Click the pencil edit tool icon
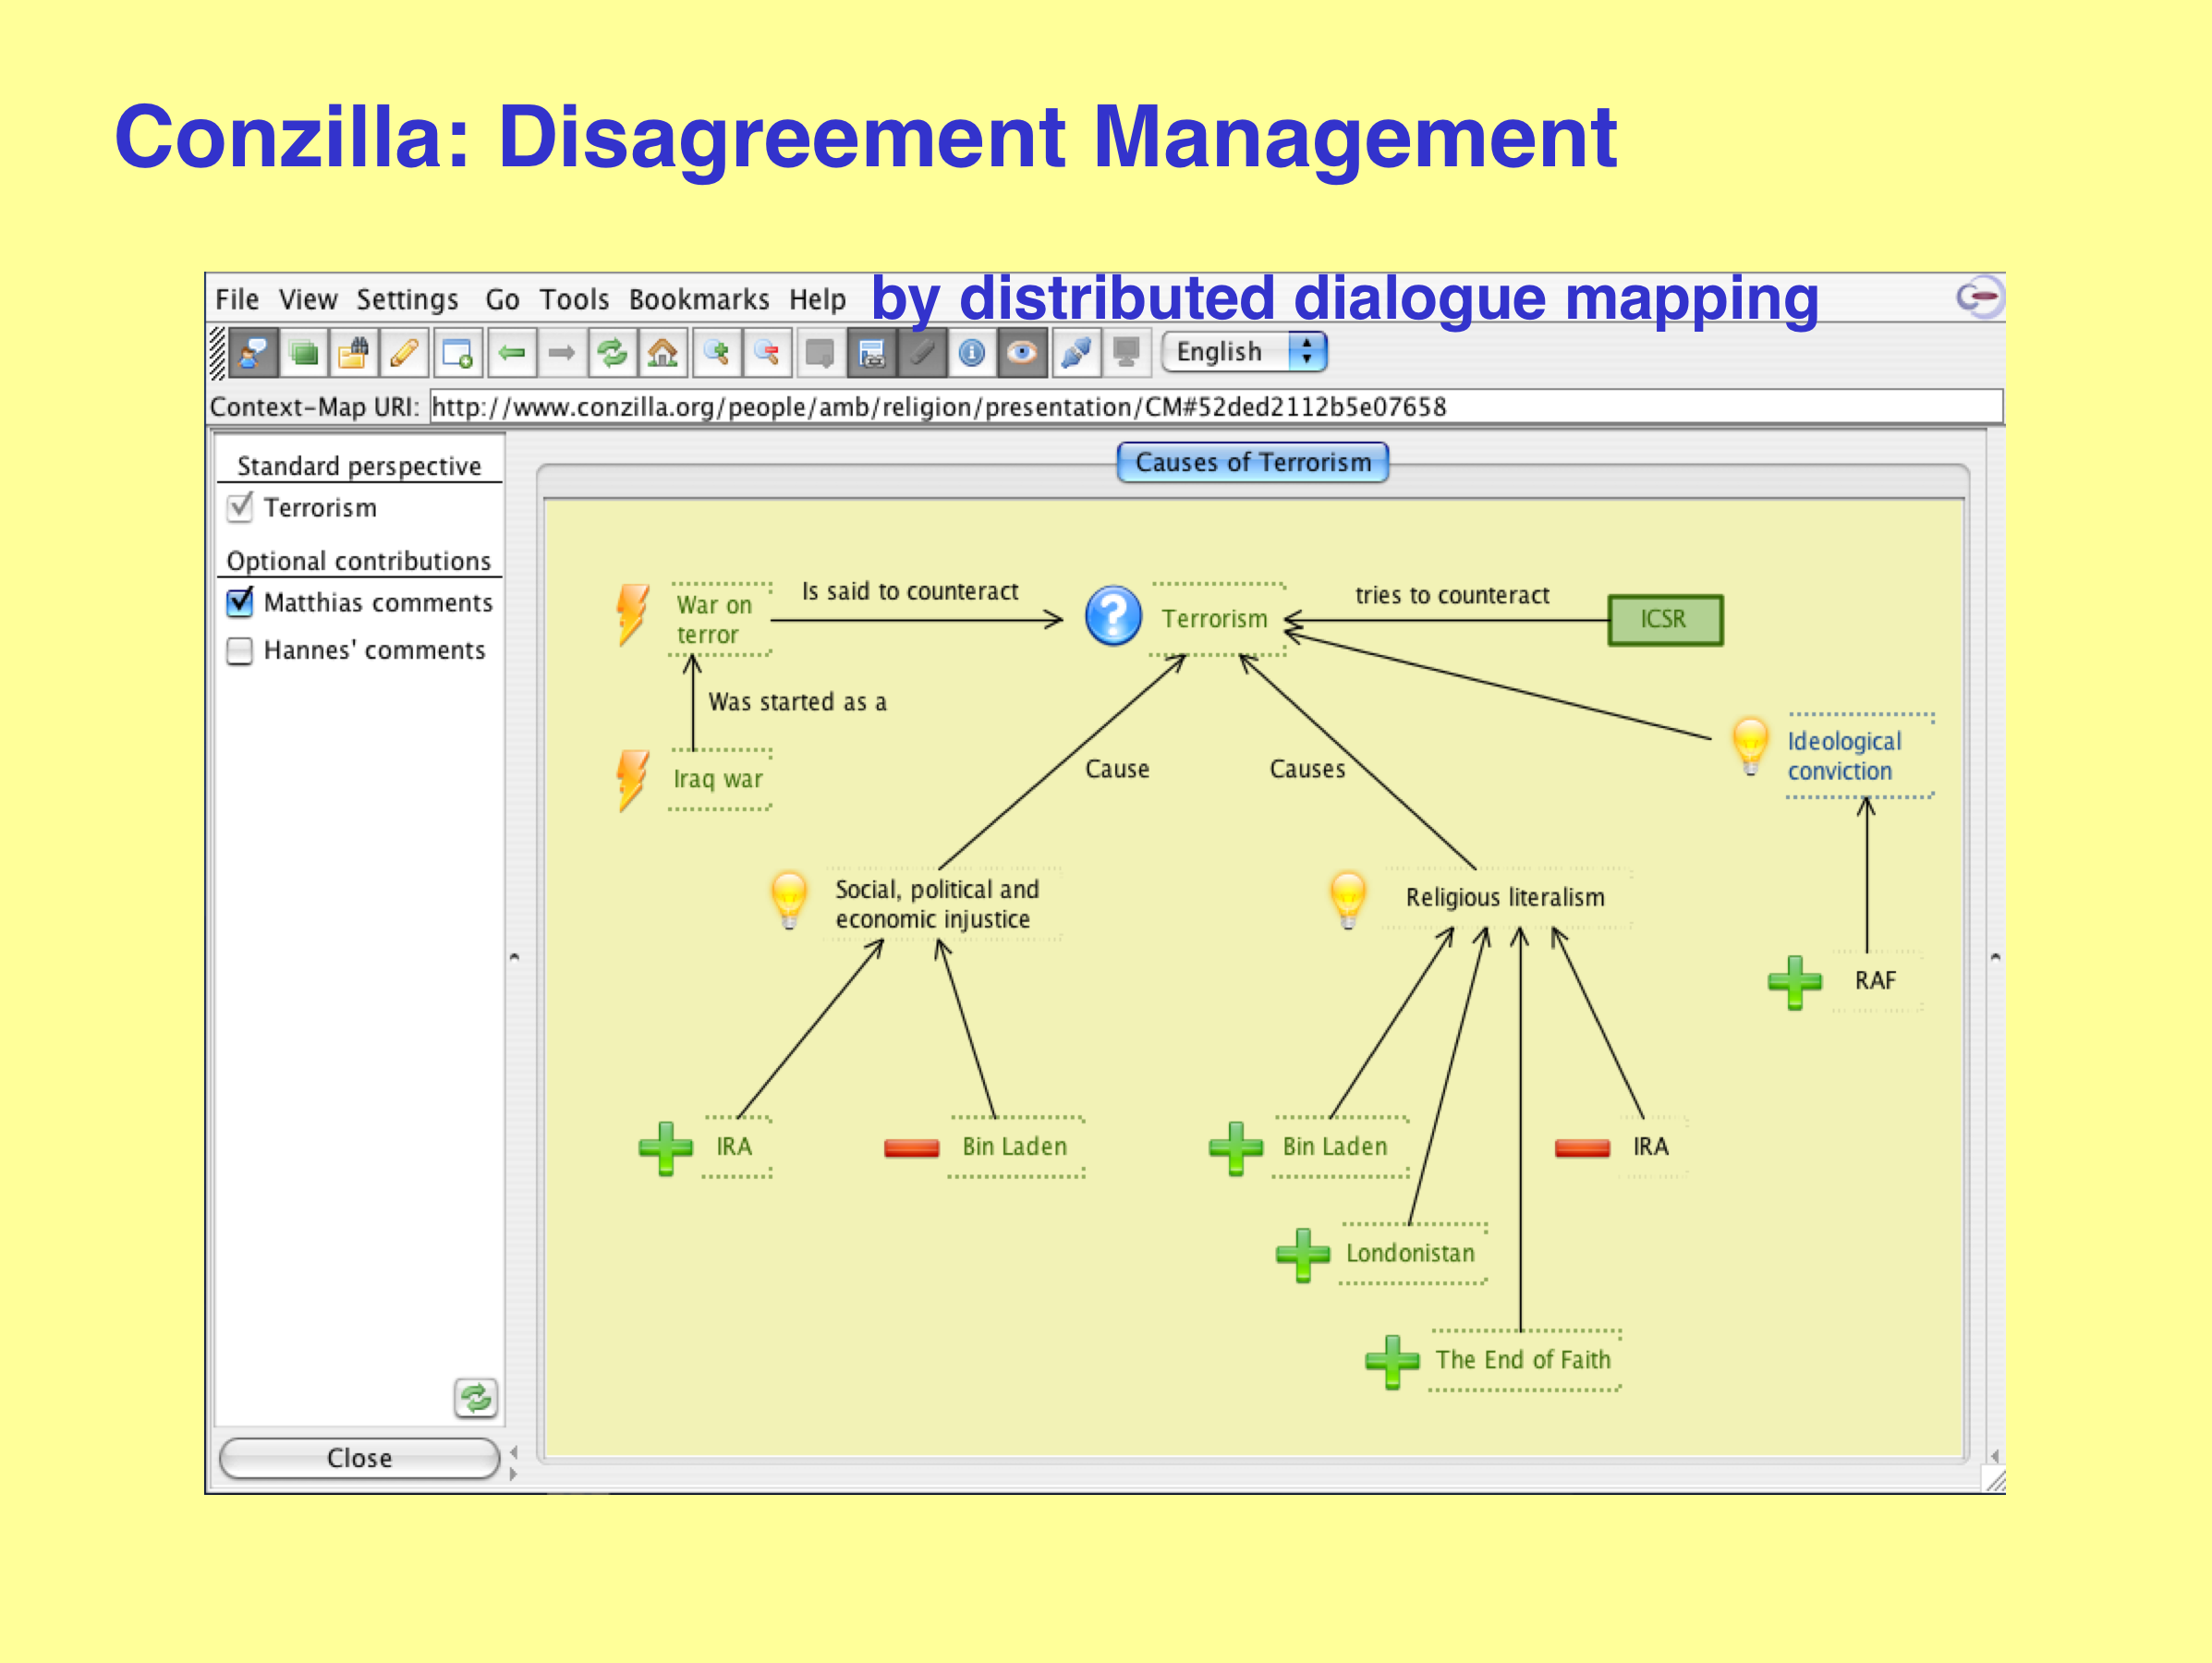This screenshot has height=1663, width=2212. click(x=404, y=353)
